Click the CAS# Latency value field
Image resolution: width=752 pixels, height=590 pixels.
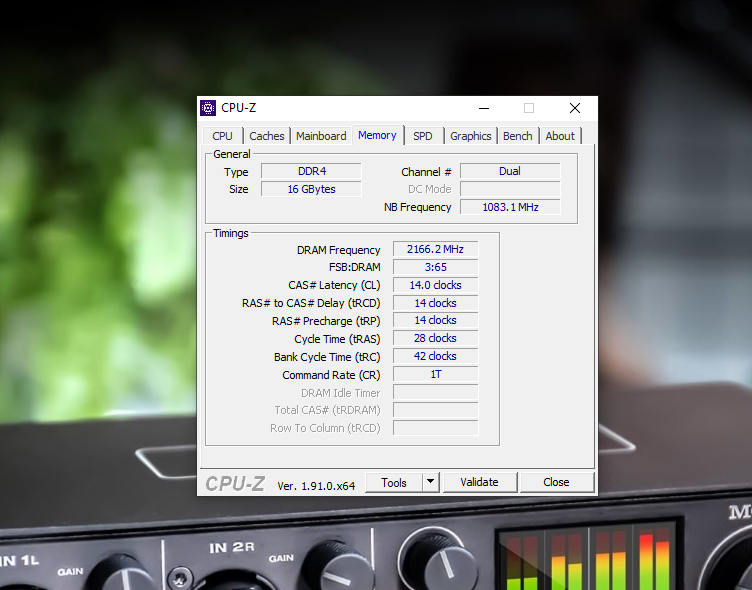tap(435, 285)
